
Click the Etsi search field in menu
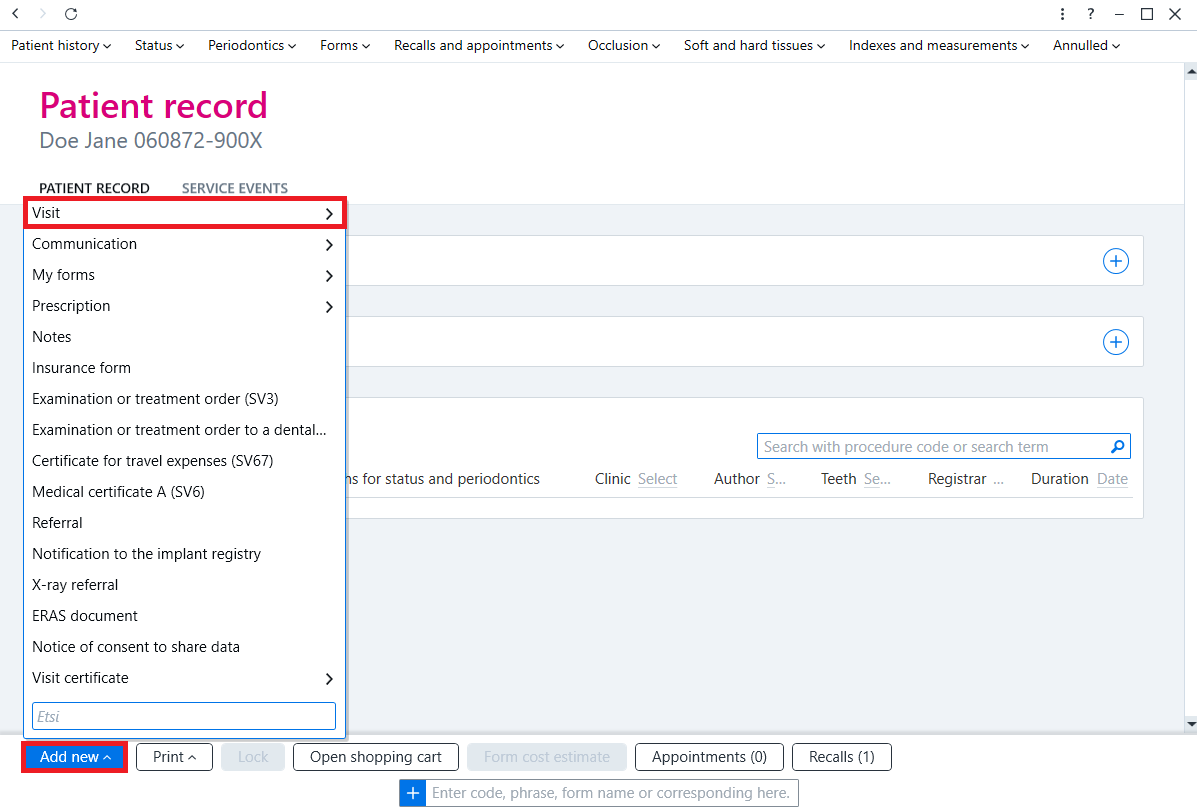tap(184, 716)
